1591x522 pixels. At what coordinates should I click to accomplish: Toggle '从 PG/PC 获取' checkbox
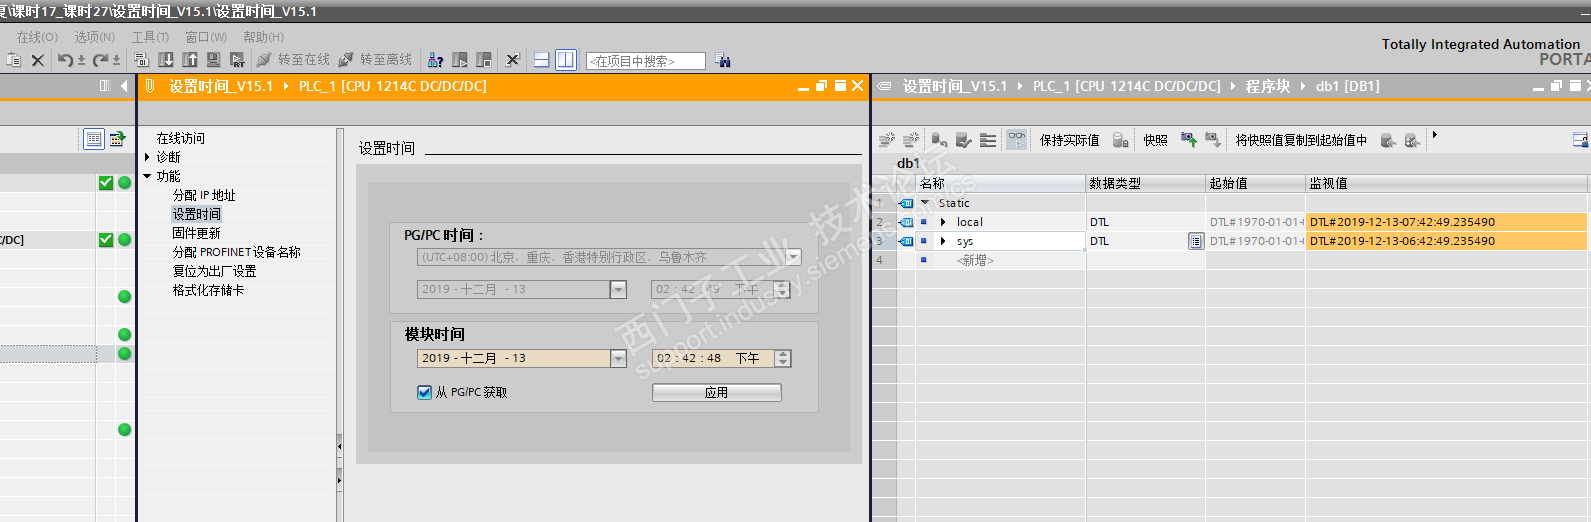point(424,392)
